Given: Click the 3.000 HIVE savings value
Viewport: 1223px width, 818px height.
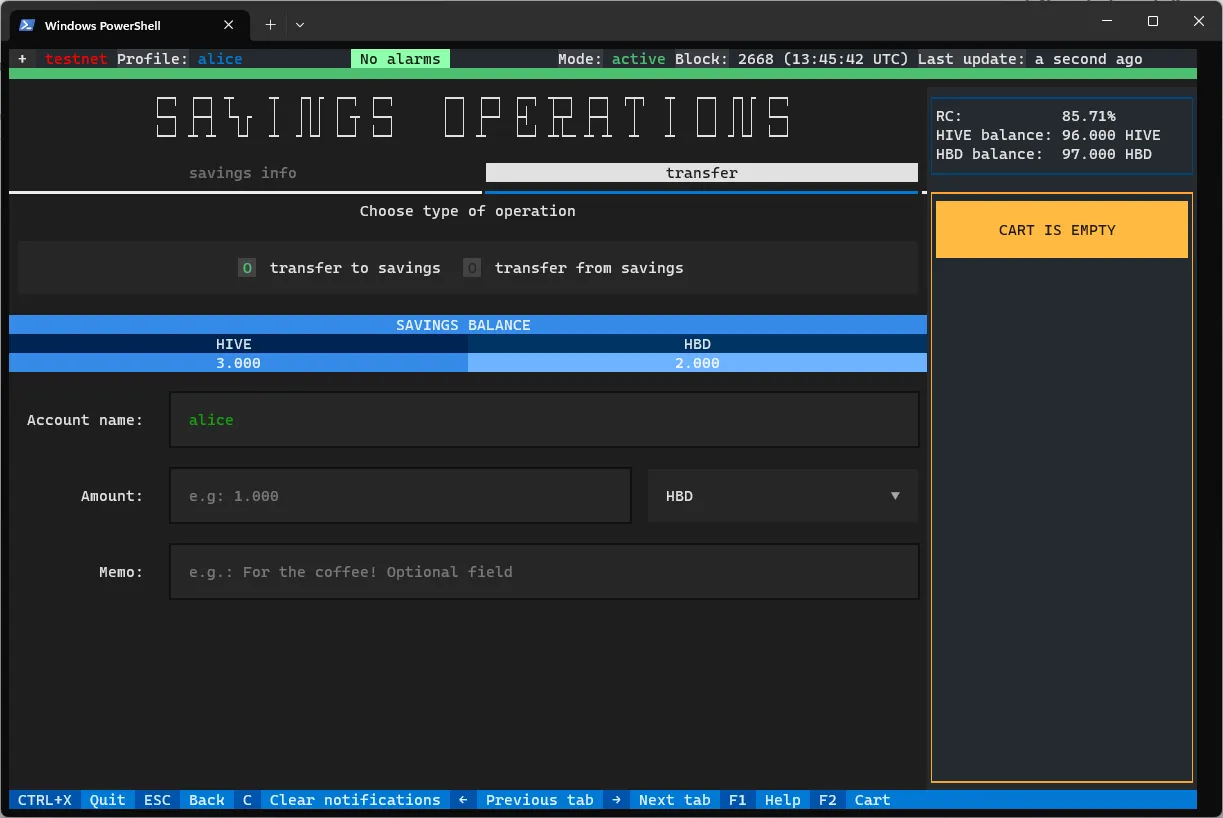Looking at the screenshot, I should (238, 363).
